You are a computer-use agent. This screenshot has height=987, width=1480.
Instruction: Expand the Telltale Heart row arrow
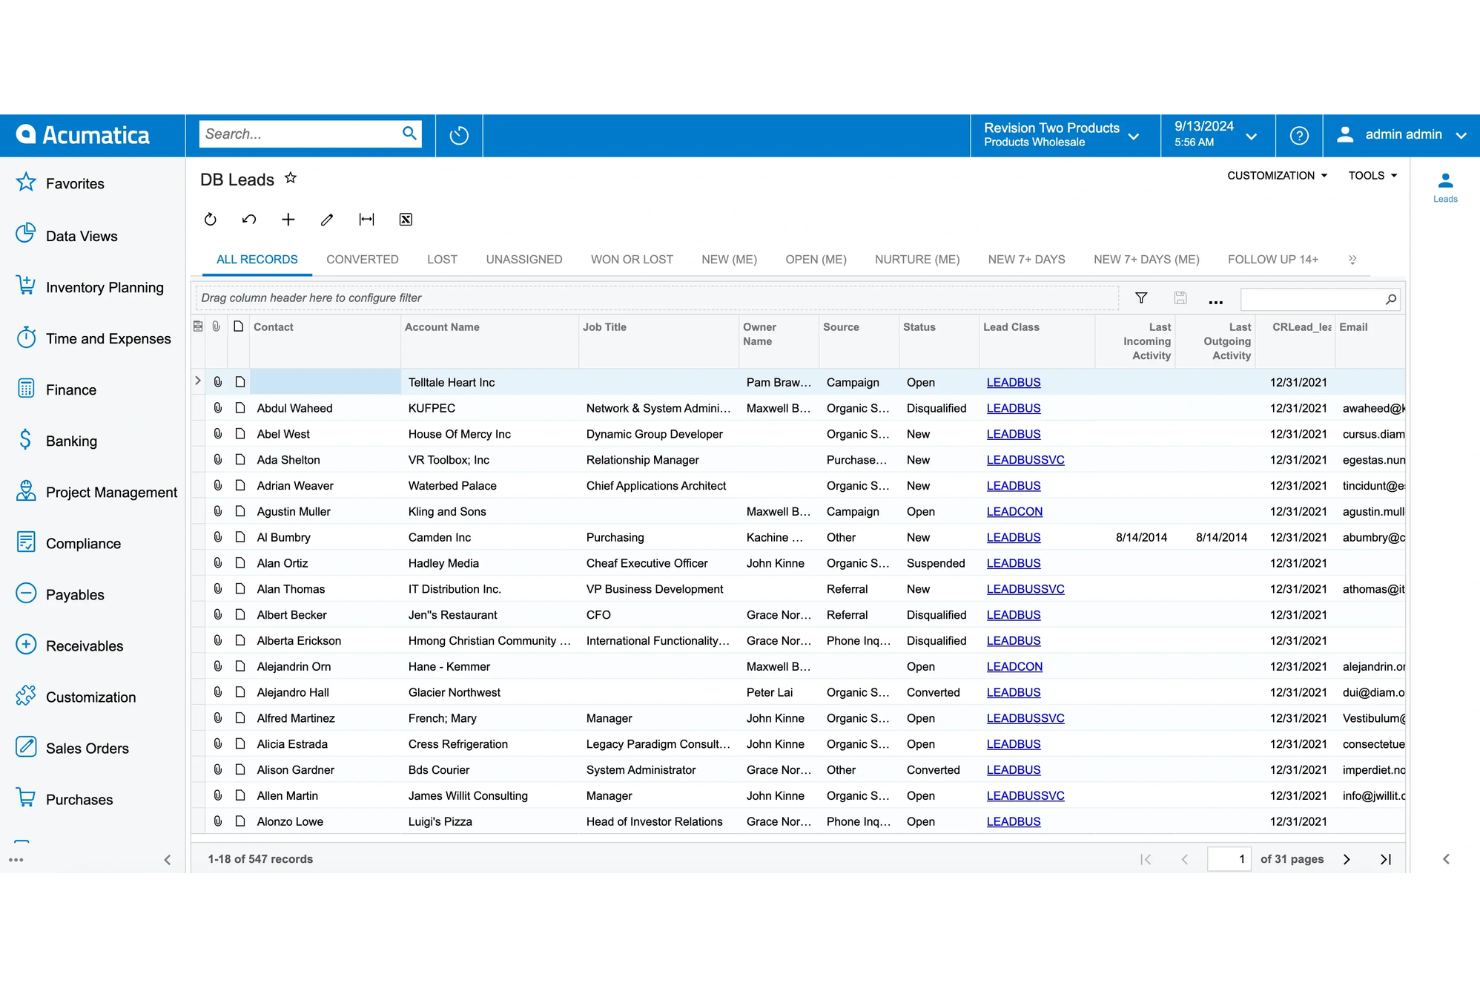click(x=197, y=381)
